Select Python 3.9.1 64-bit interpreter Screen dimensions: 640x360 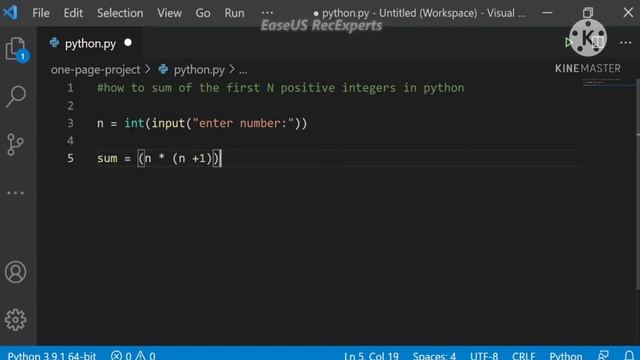coord(52,356)
